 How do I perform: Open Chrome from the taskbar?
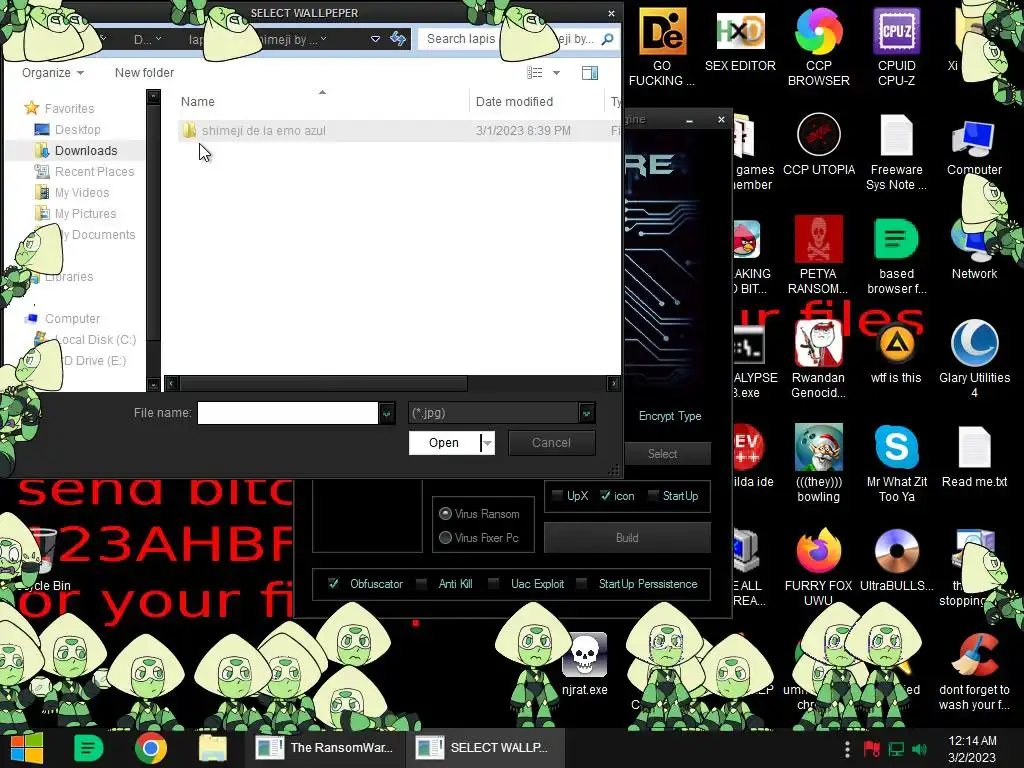click(x=151, y=748)
